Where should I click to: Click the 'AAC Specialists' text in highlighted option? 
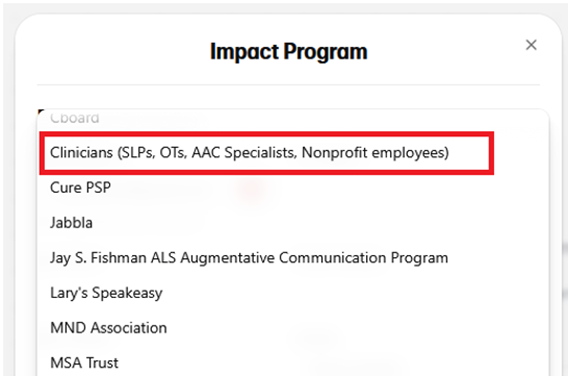(244, 153)
